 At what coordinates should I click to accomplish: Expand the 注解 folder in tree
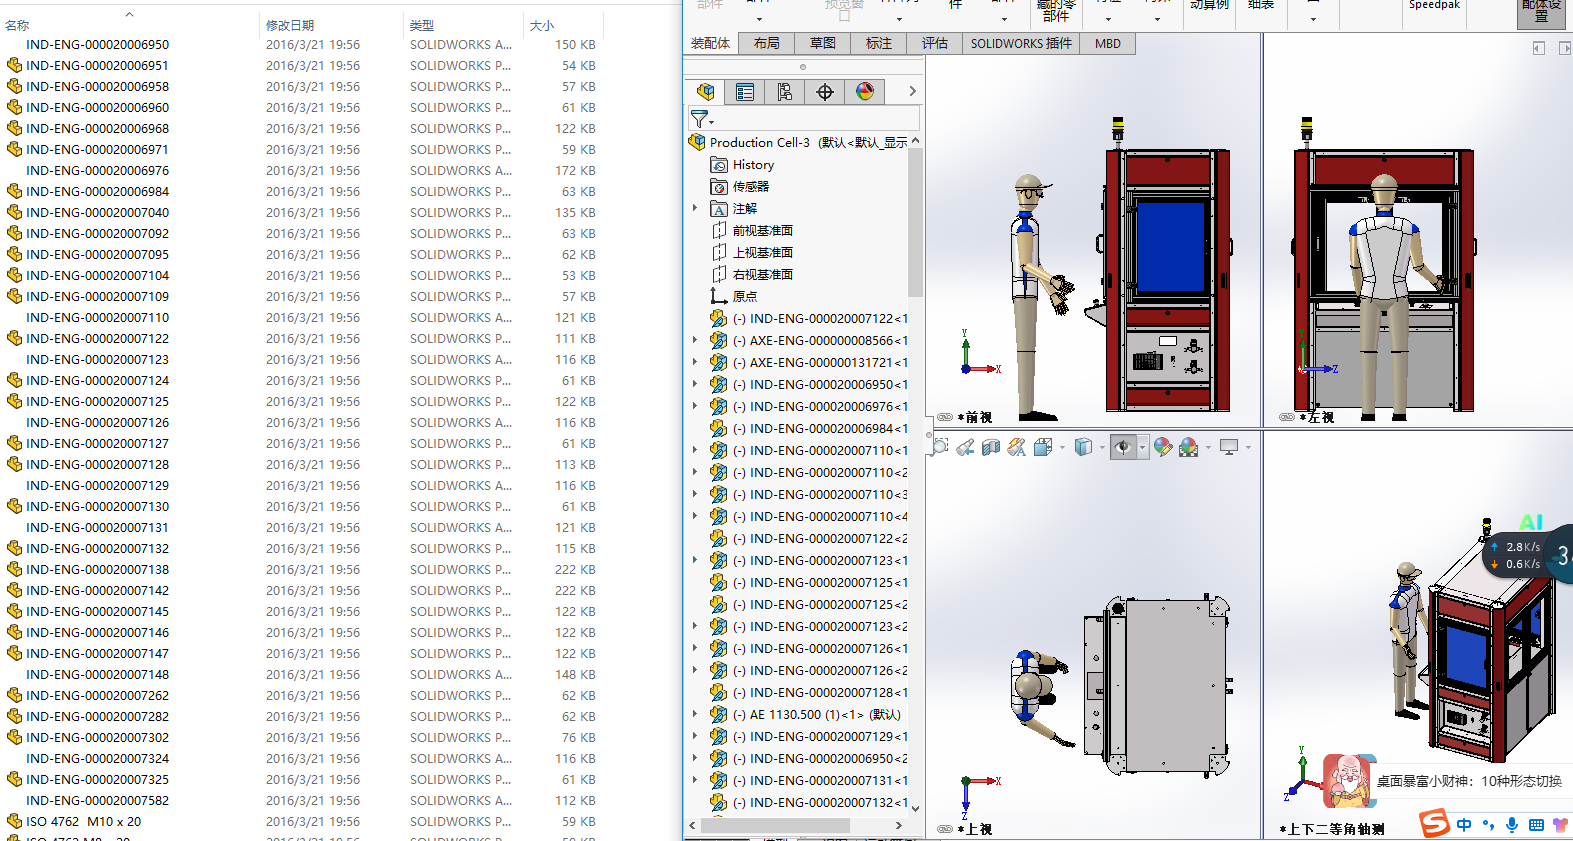(x=695, y=208)
